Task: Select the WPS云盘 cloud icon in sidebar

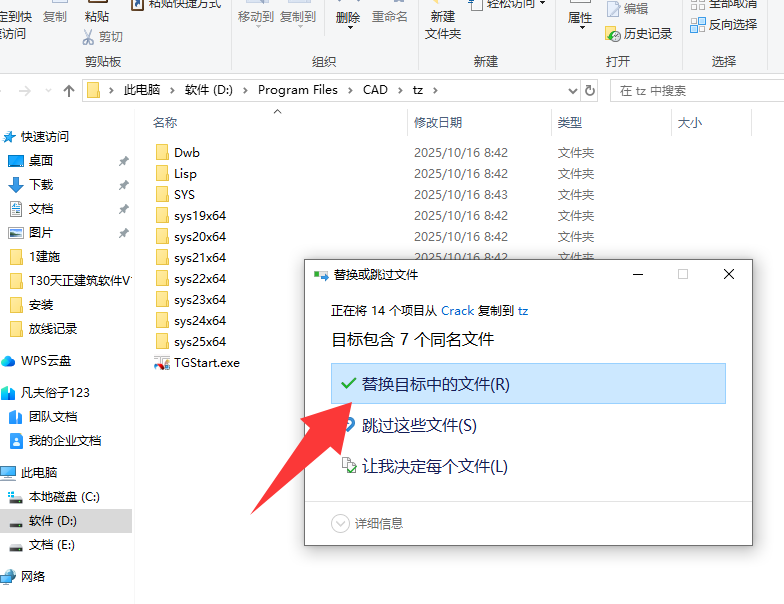Action: 9,361
